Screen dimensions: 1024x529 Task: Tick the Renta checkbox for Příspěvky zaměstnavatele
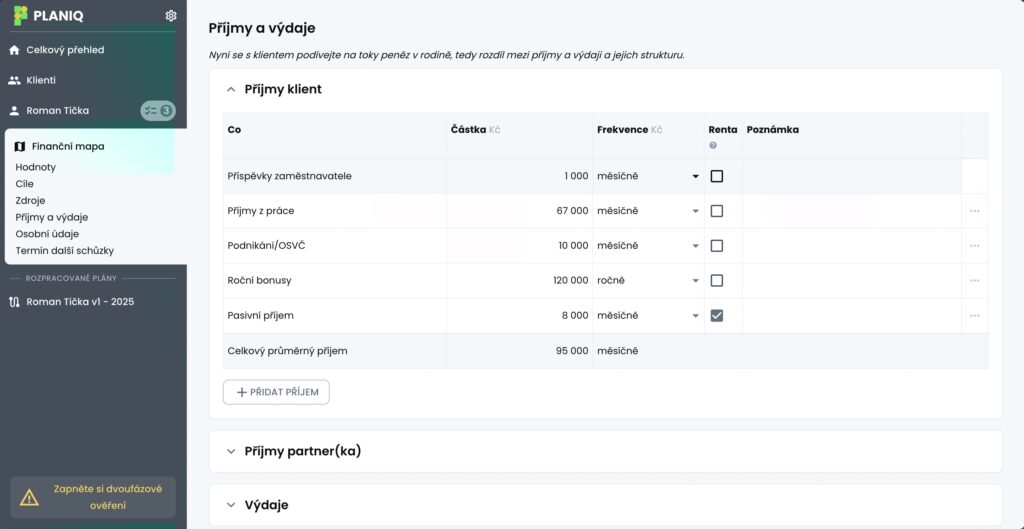point(717,176)
